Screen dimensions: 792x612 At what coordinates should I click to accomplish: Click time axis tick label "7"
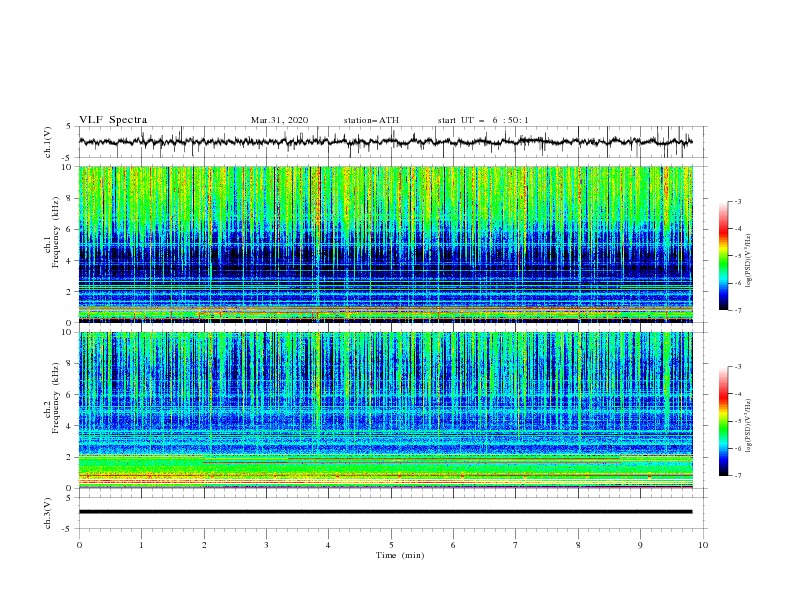point(516,545)
